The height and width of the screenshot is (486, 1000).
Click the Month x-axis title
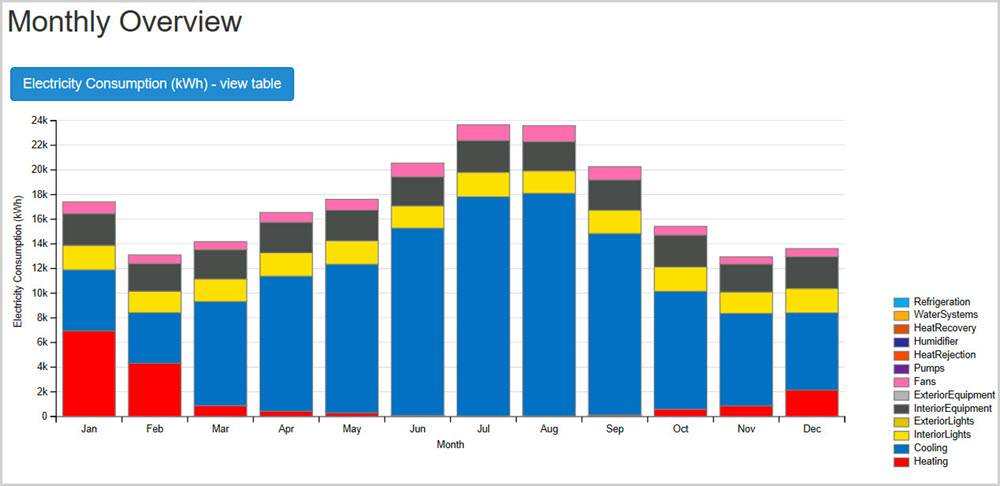tap(450, 445)
